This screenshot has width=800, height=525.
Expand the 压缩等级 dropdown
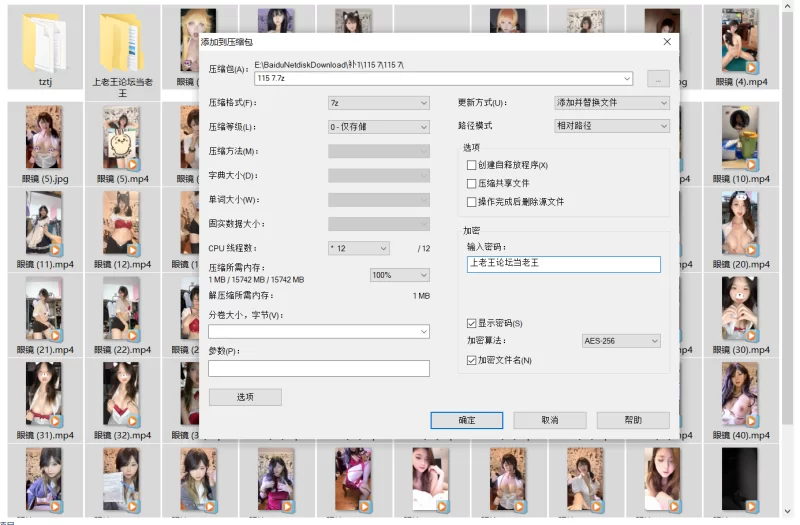378,127
